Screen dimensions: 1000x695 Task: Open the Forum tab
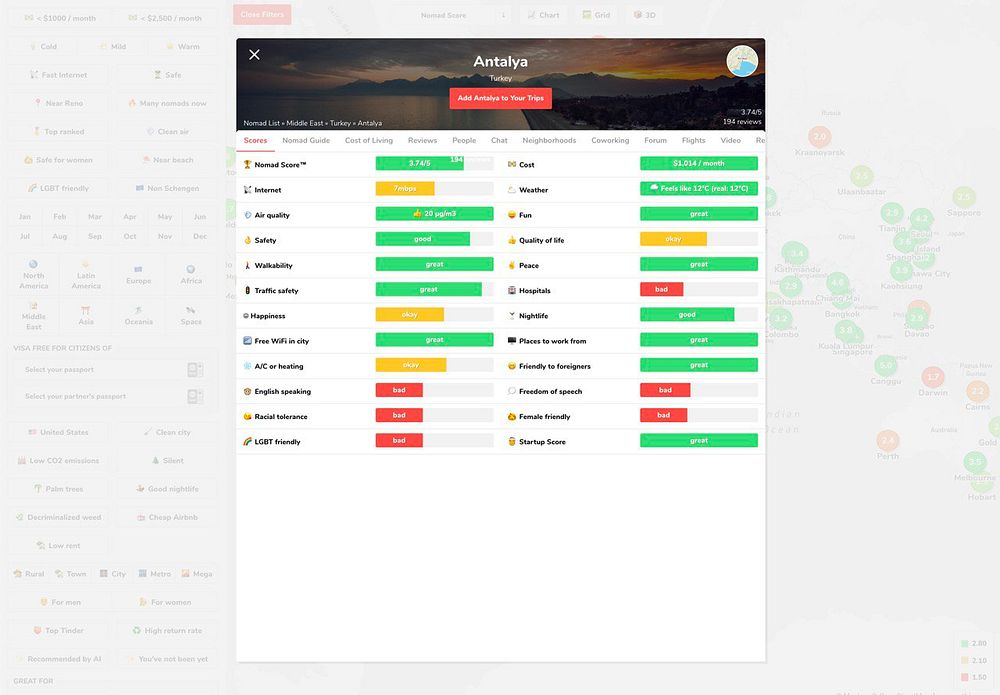point(656,140)
